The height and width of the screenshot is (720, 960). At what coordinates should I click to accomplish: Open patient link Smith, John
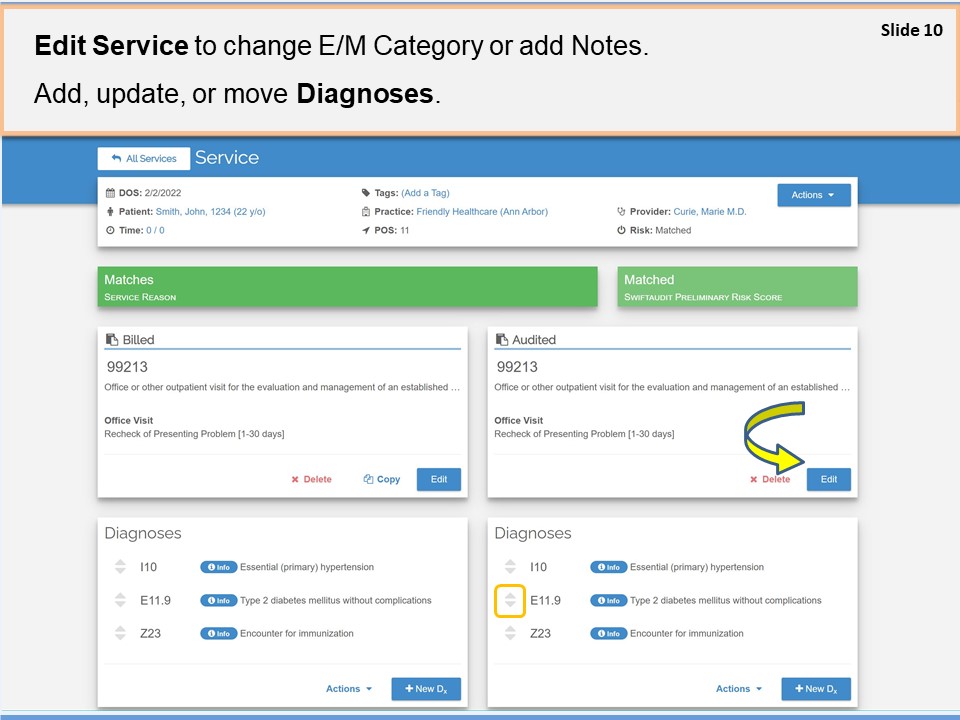pyautogui.click(x=210, y=212)
